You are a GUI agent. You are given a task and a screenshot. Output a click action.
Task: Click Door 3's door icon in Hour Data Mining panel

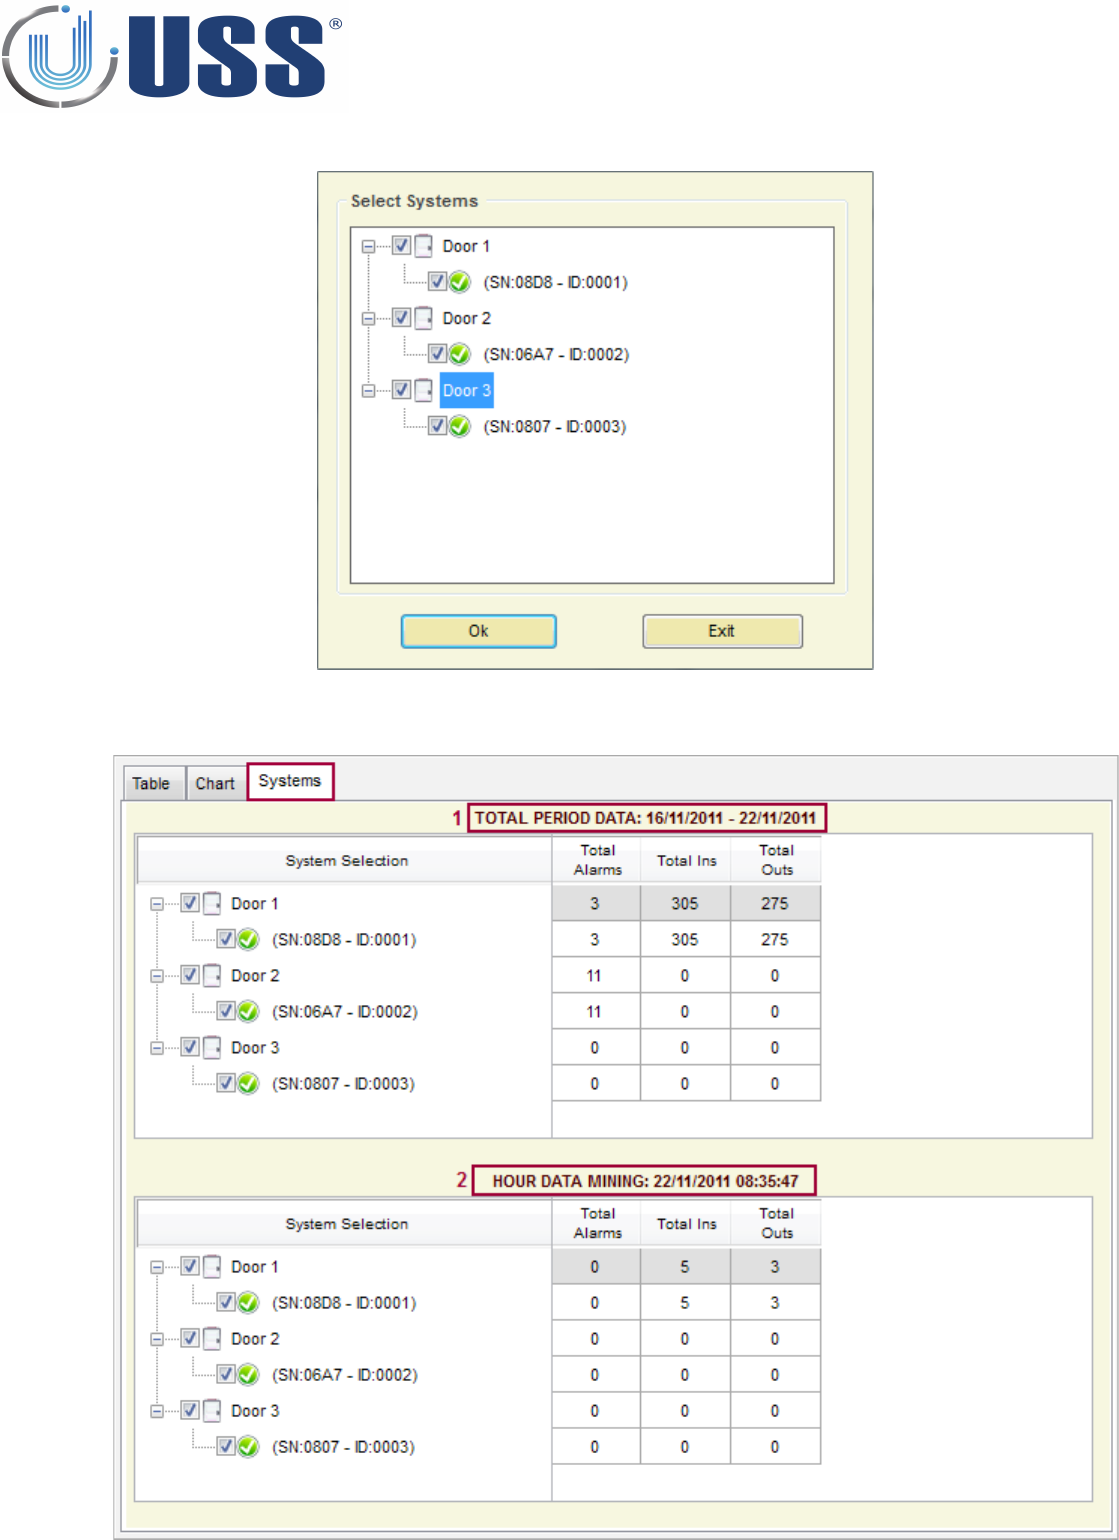coord(212,1411)
